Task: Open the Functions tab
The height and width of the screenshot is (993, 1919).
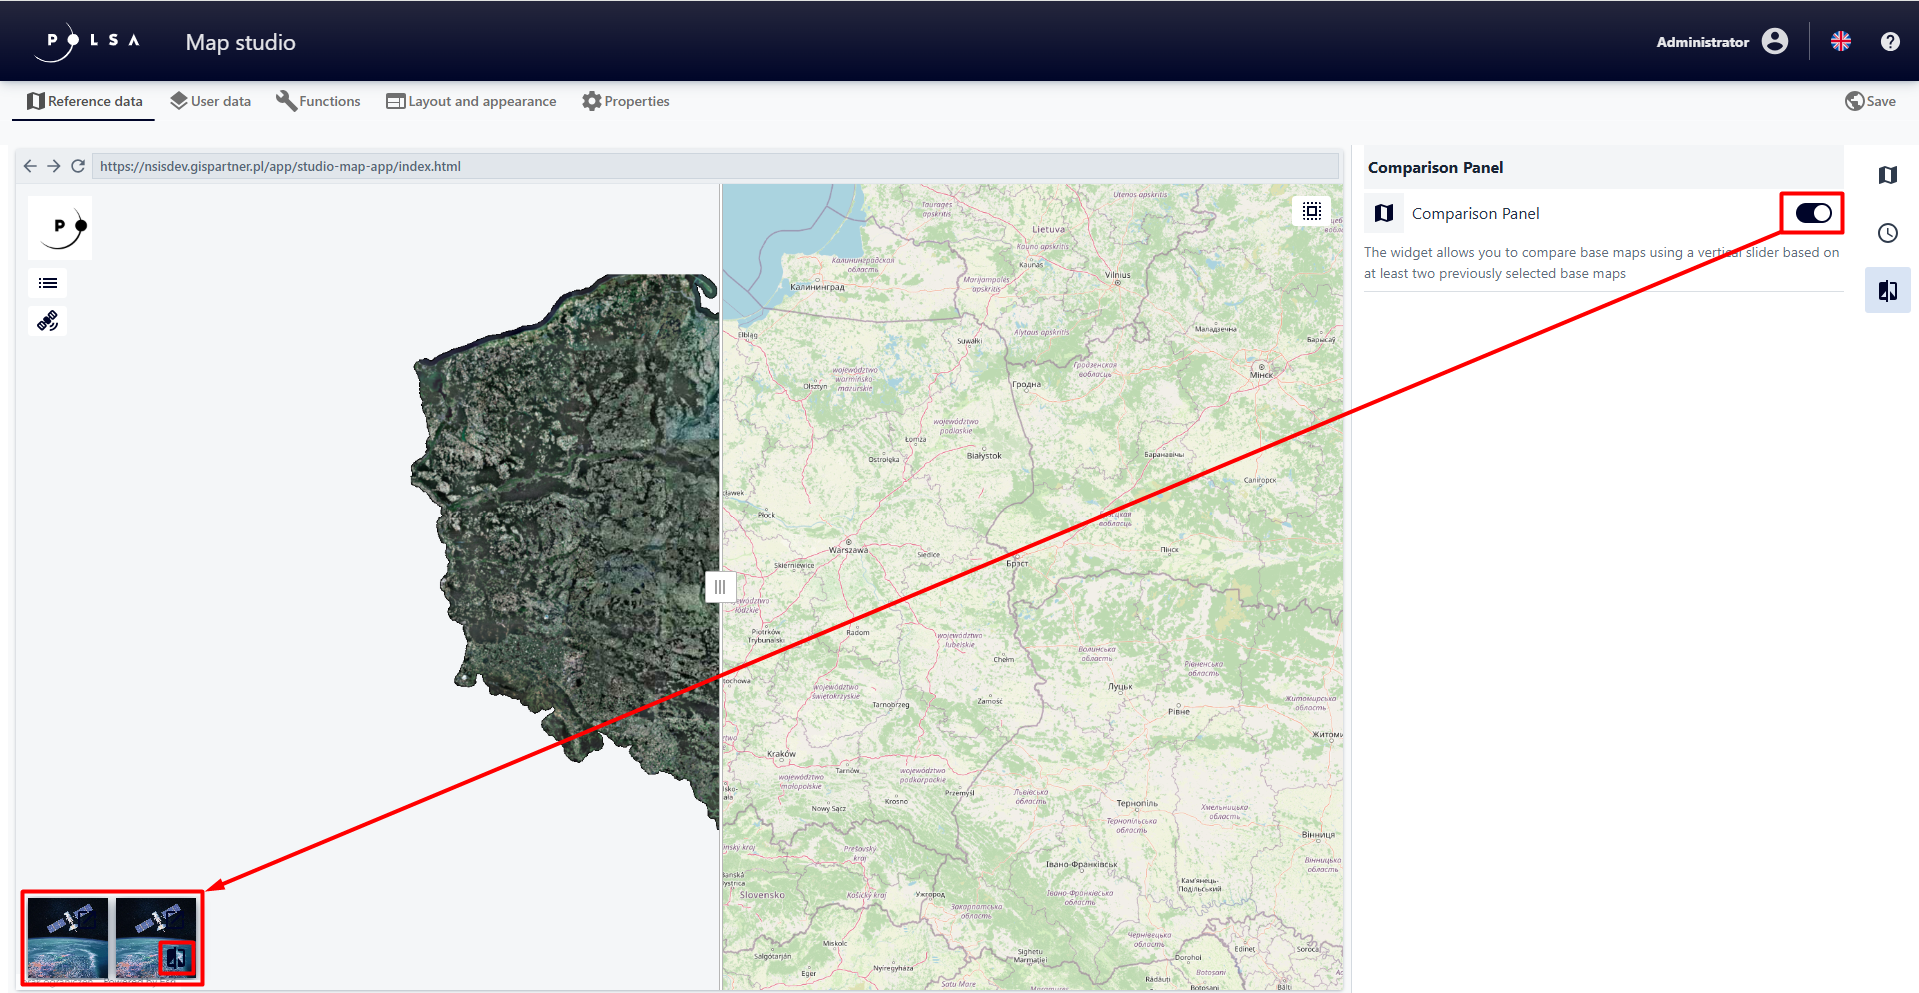Action: click(318, 101)
